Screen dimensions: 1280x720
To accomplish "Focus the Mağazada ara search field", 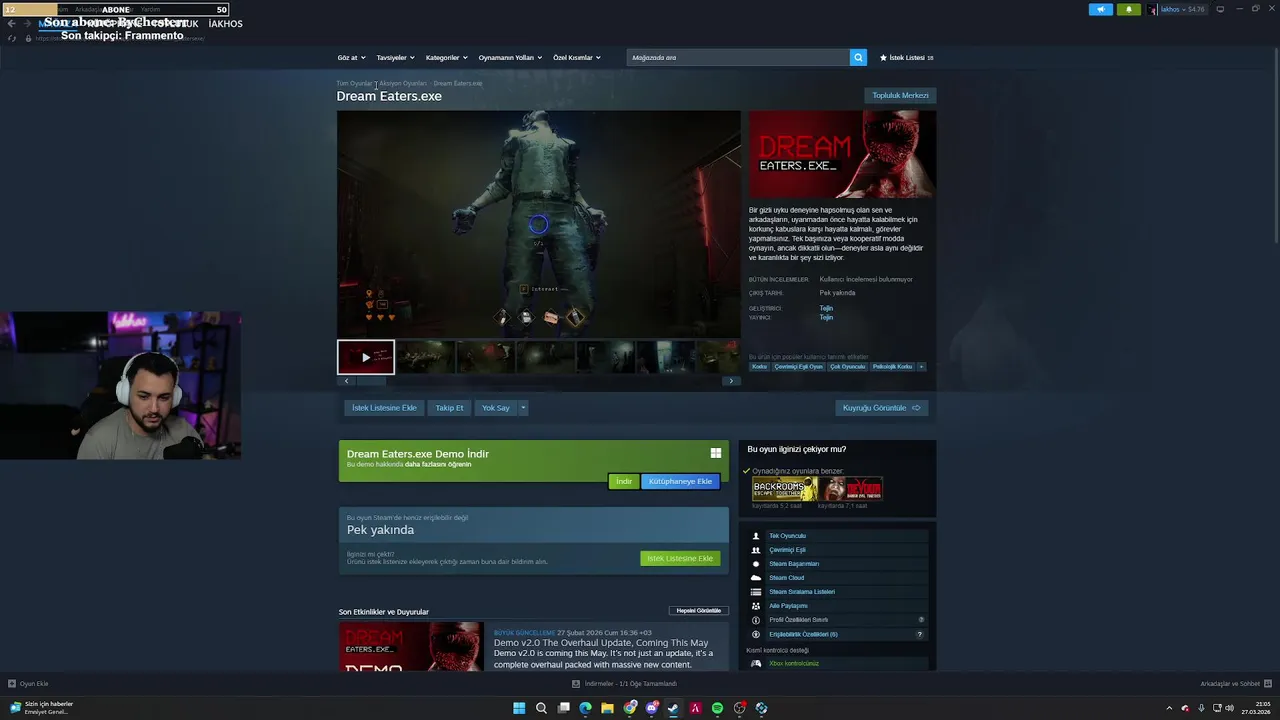I will tap(738, 57).
